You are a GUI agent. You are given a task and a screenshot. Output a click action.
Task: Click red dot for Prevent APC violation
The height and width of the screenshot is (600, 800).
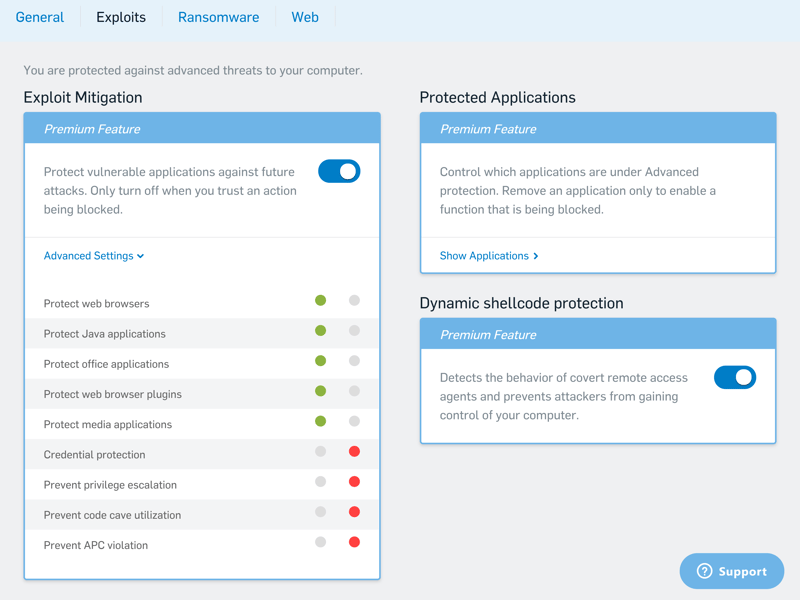point(354,542)
